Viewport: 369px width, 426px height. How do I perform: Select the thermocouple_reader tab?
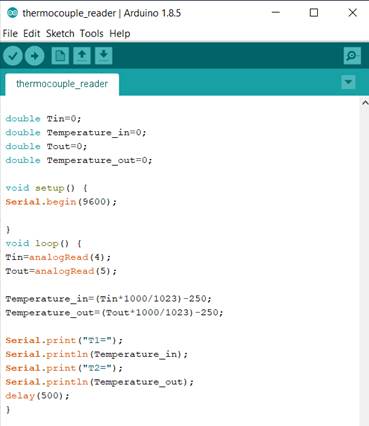tap(62, 84)
